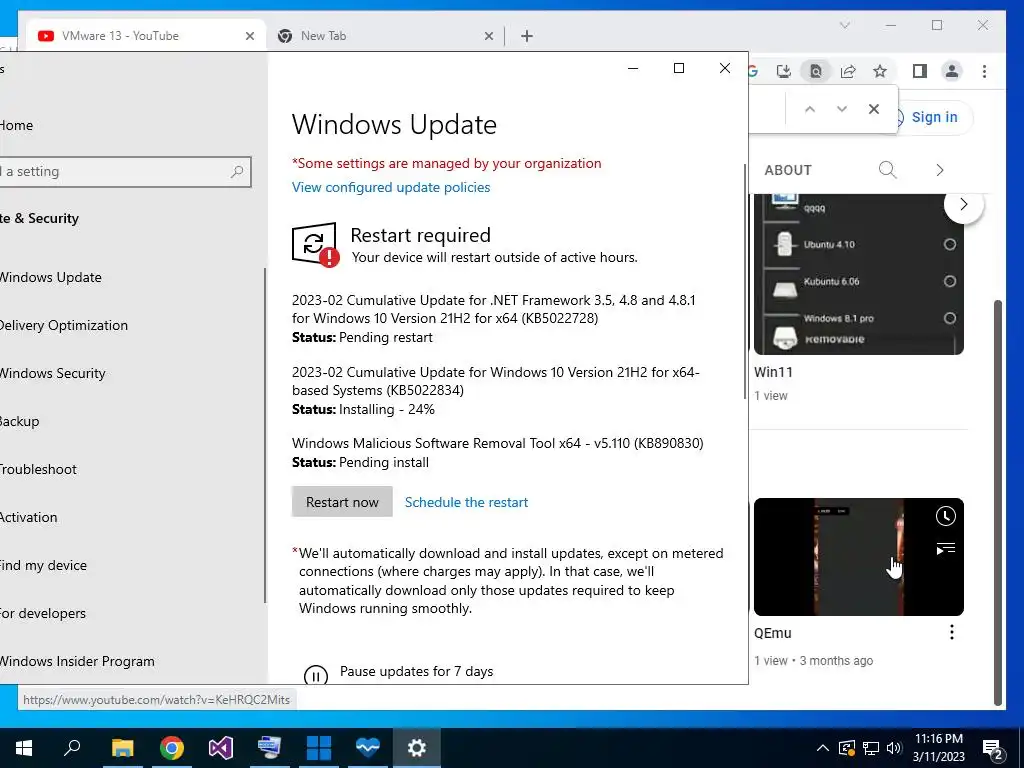Screen dimensions: 1024x768
Task: Open Chrome side panel icon
Action: click(920, 71)
